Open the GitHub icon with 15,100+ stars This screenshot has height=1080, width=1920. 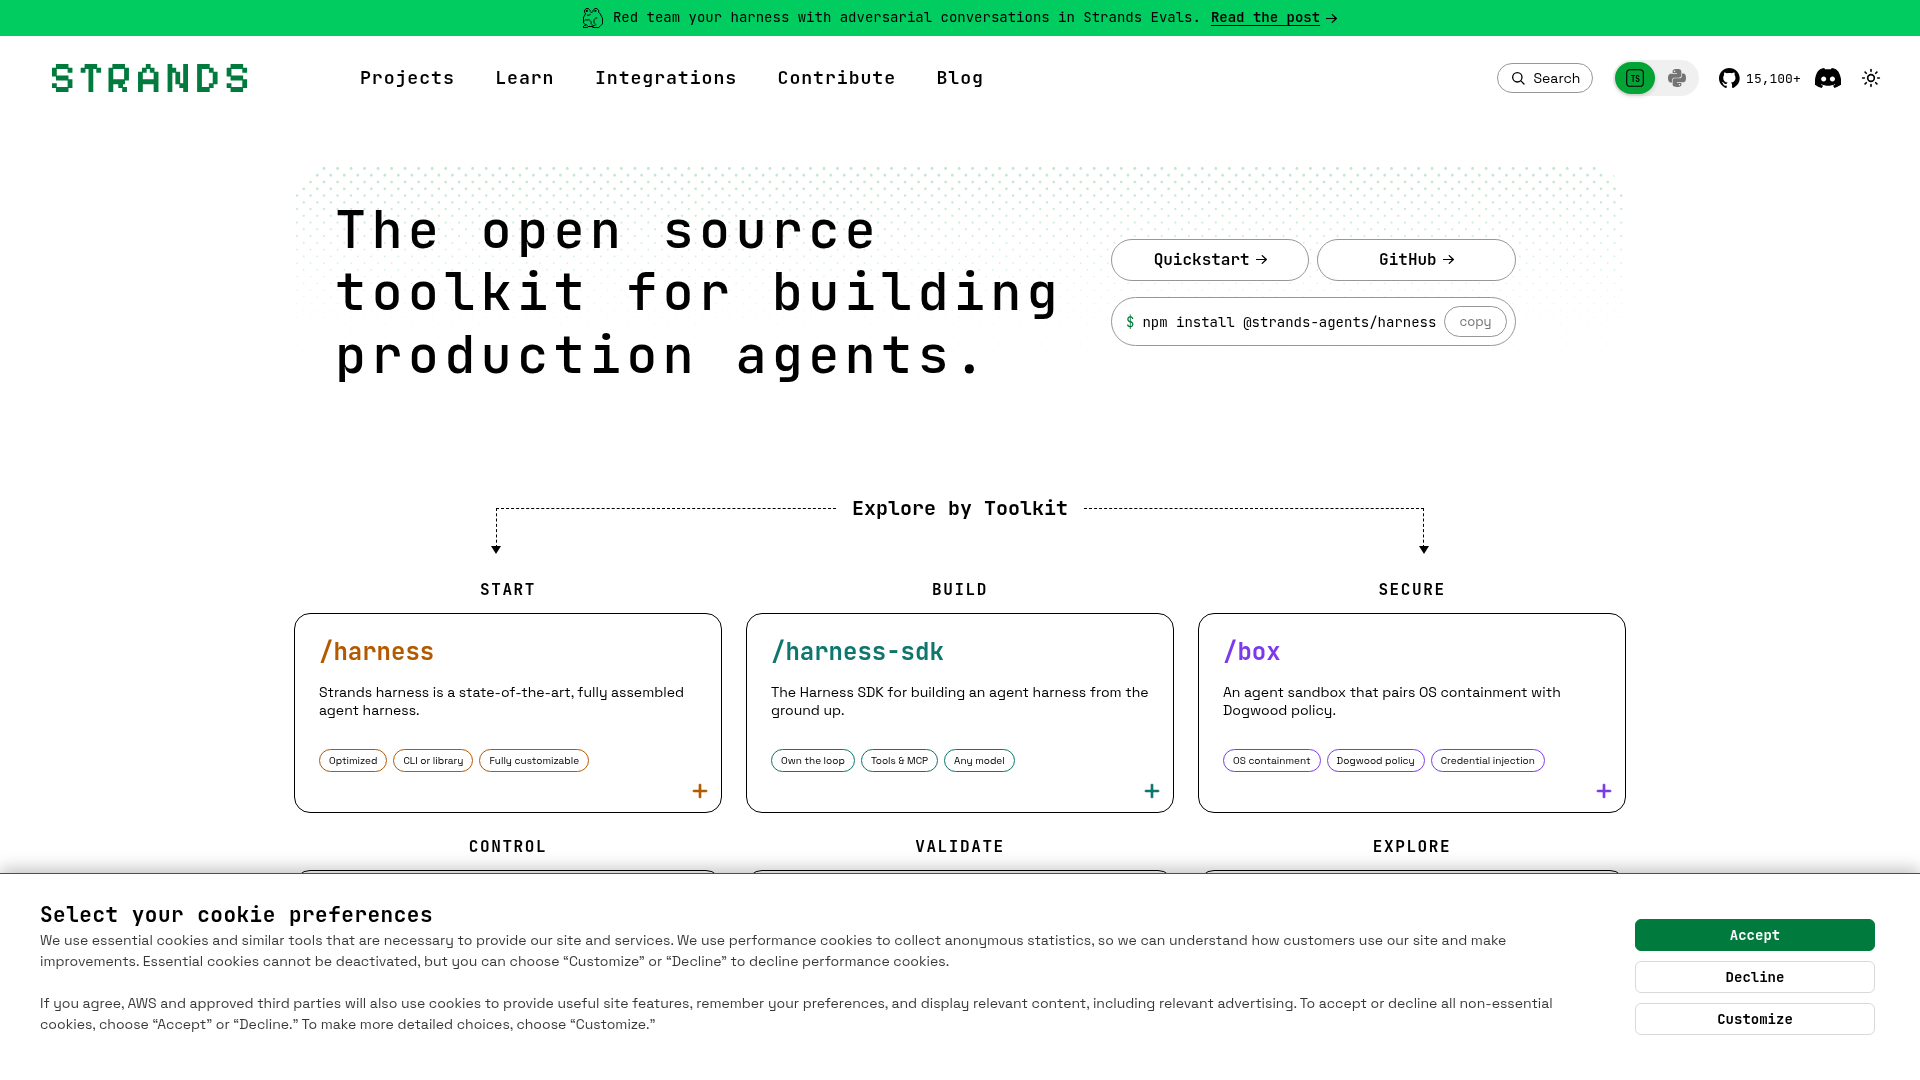coord(1759,78)
